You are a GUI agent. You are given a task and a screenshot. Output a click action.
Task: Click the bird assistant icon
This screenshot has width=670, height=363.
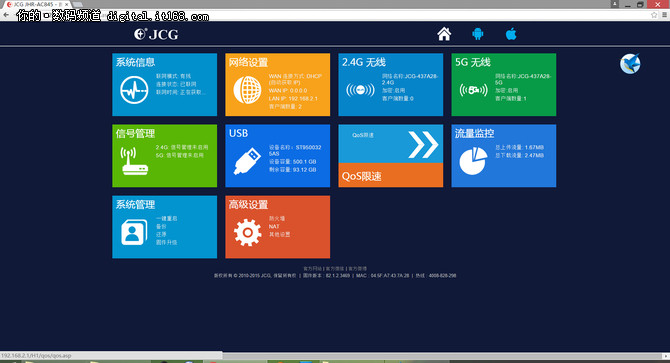point(630,64)
